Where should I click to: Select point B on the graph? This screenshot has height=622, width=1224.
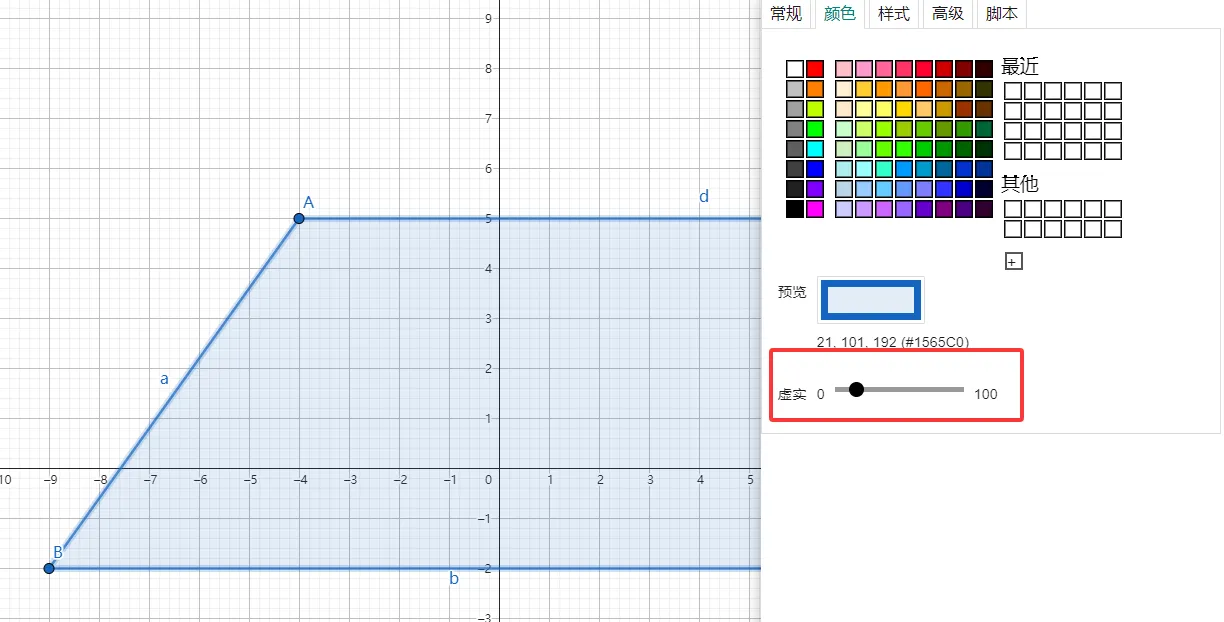click(49, 568)
